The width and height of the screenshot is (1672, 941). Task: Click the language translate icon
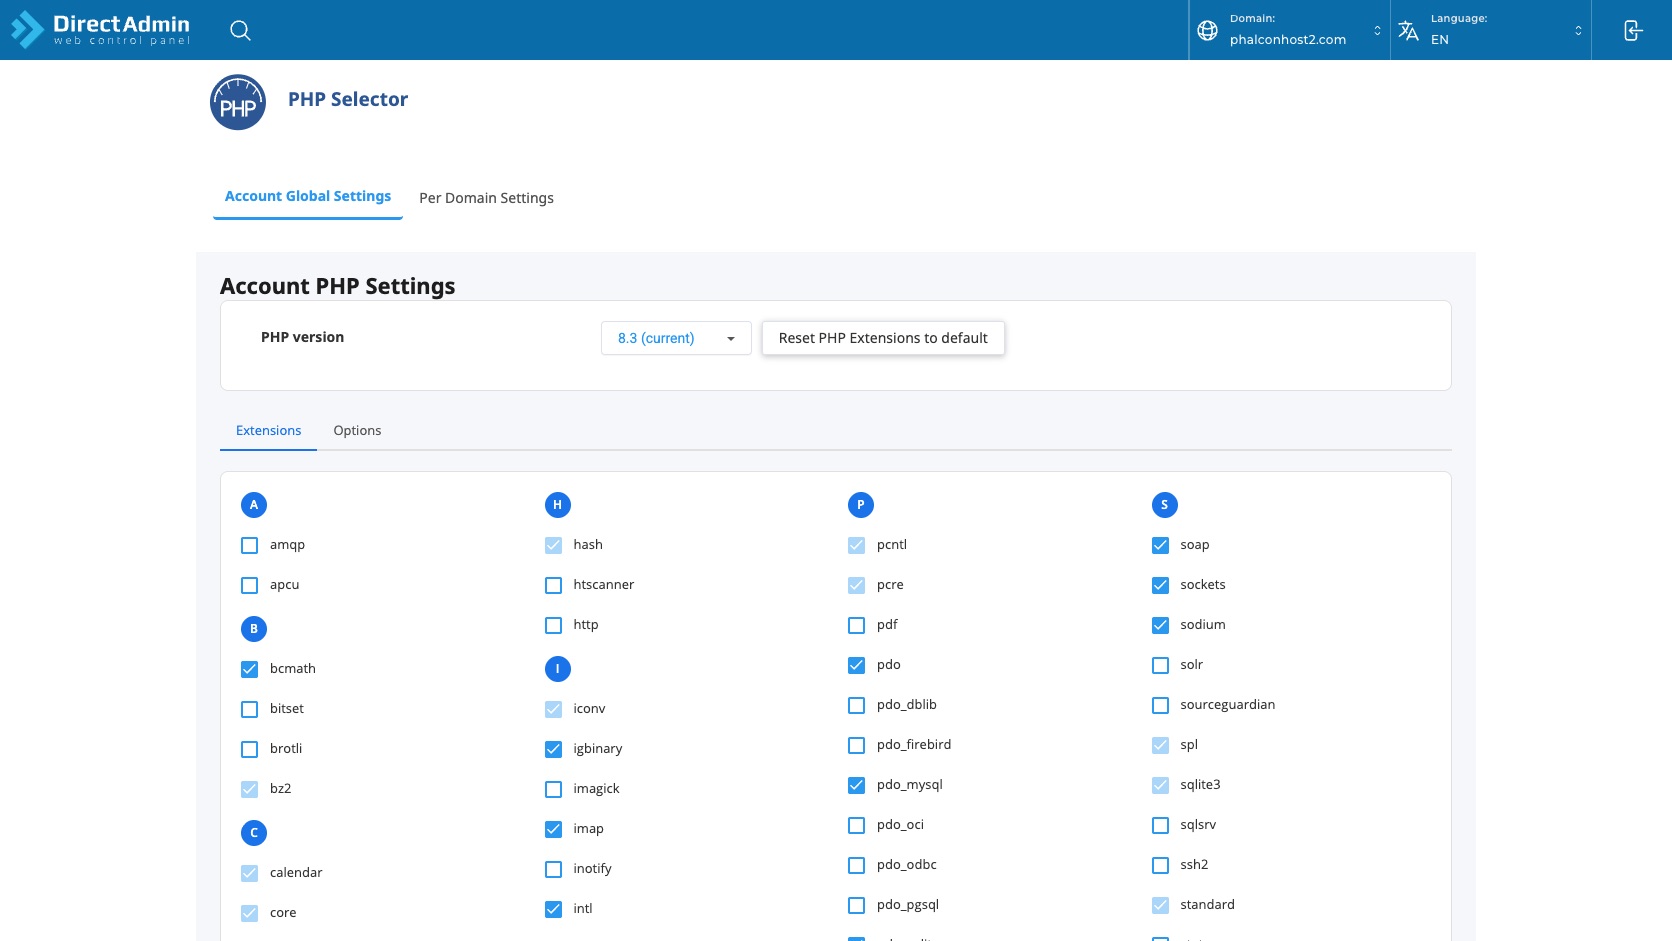click(x=1408, y=30)
